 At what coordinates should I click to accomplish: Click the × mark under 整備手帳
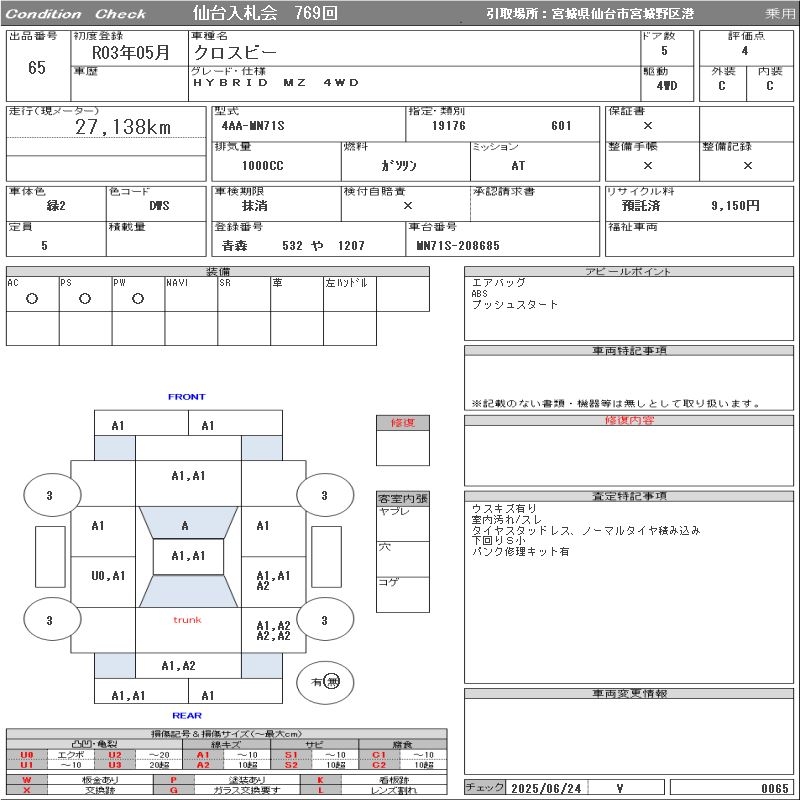pyautogui.click(x=648, y=165)
